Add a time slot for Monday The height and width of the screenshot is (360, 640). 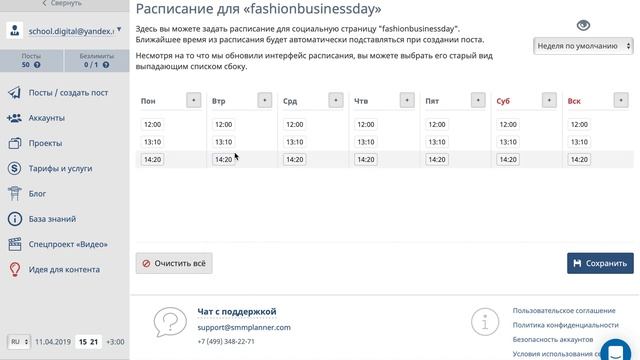click(194, 100)
